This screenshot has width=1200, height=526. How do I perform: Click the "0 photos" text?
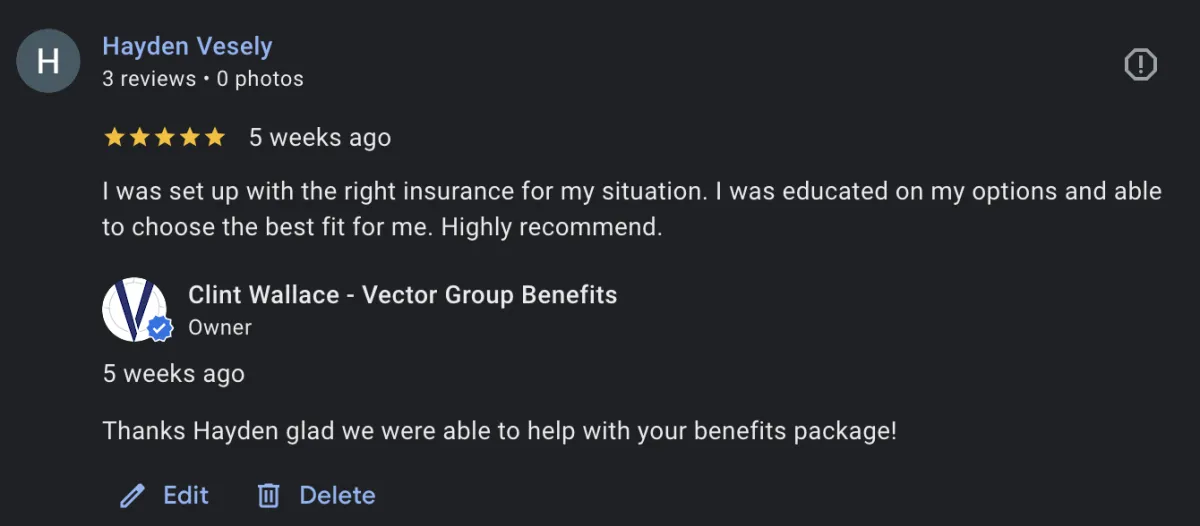(x=260, y=78)
